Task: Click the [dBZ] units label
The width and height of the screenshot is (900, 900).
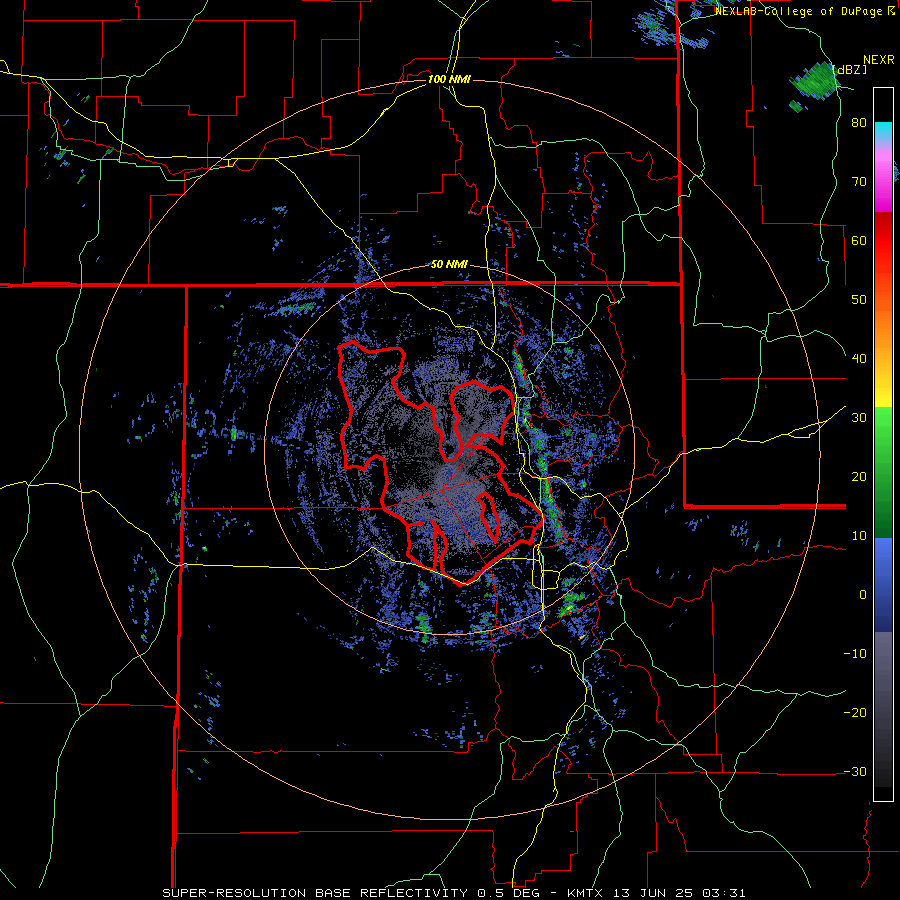Action: [850, 69]
